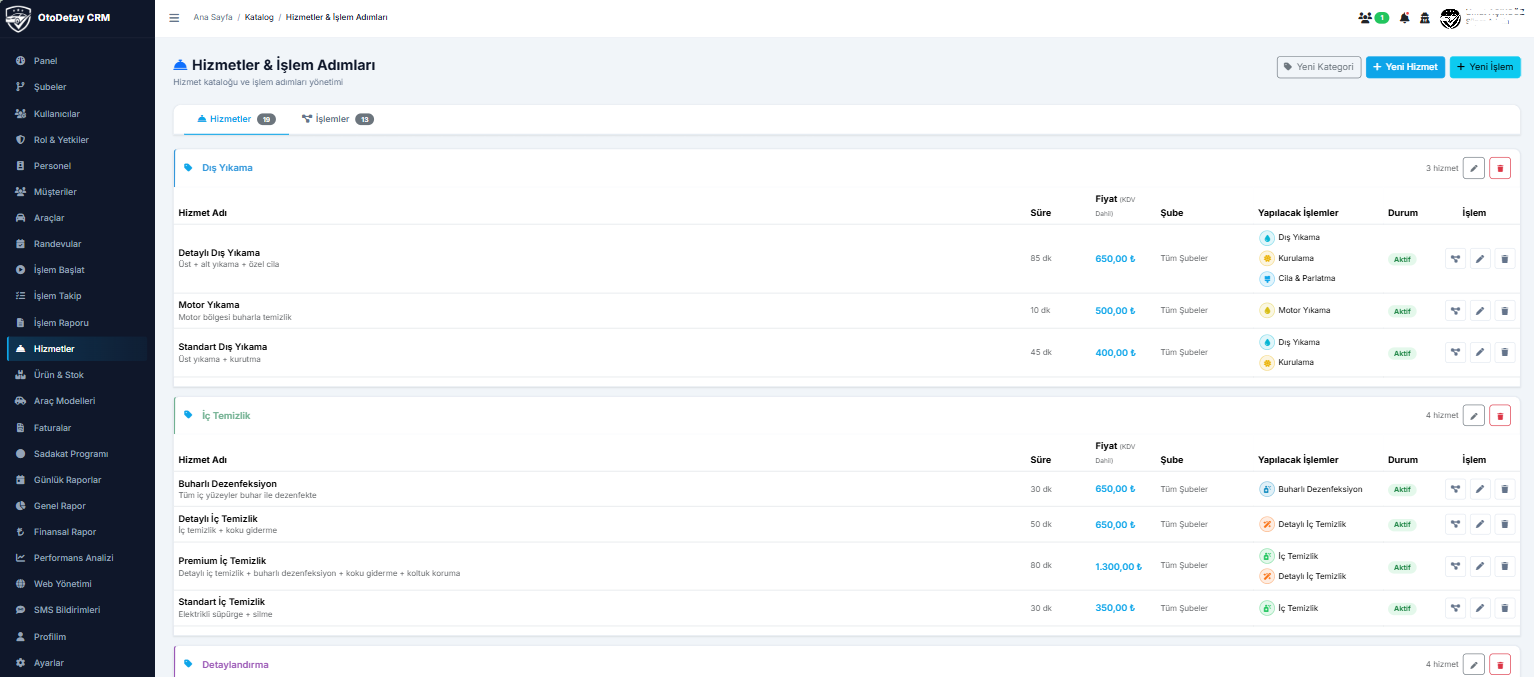Click the Yeni Kategori button
This screenshot has height=677, width=1534.
[x=1319, y=67]
